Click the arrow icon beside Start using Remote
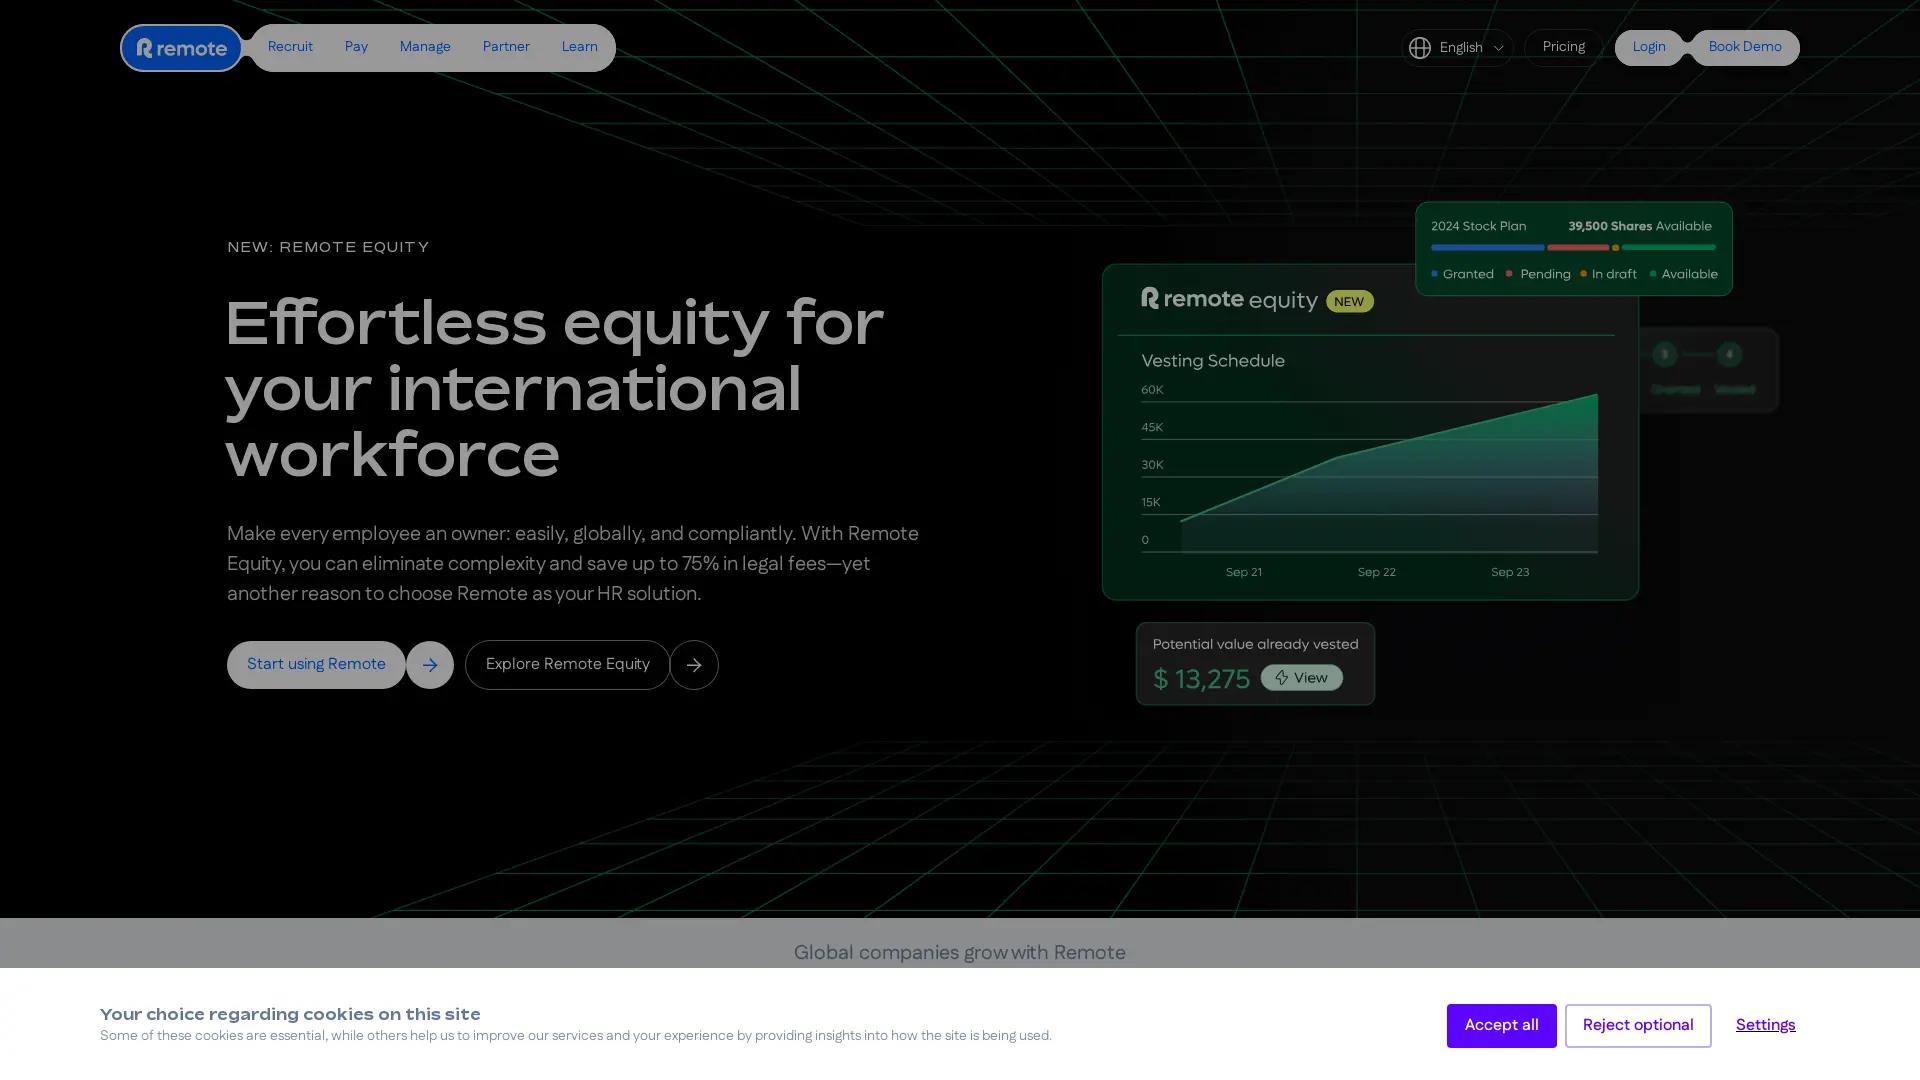 tap(429, 664)
